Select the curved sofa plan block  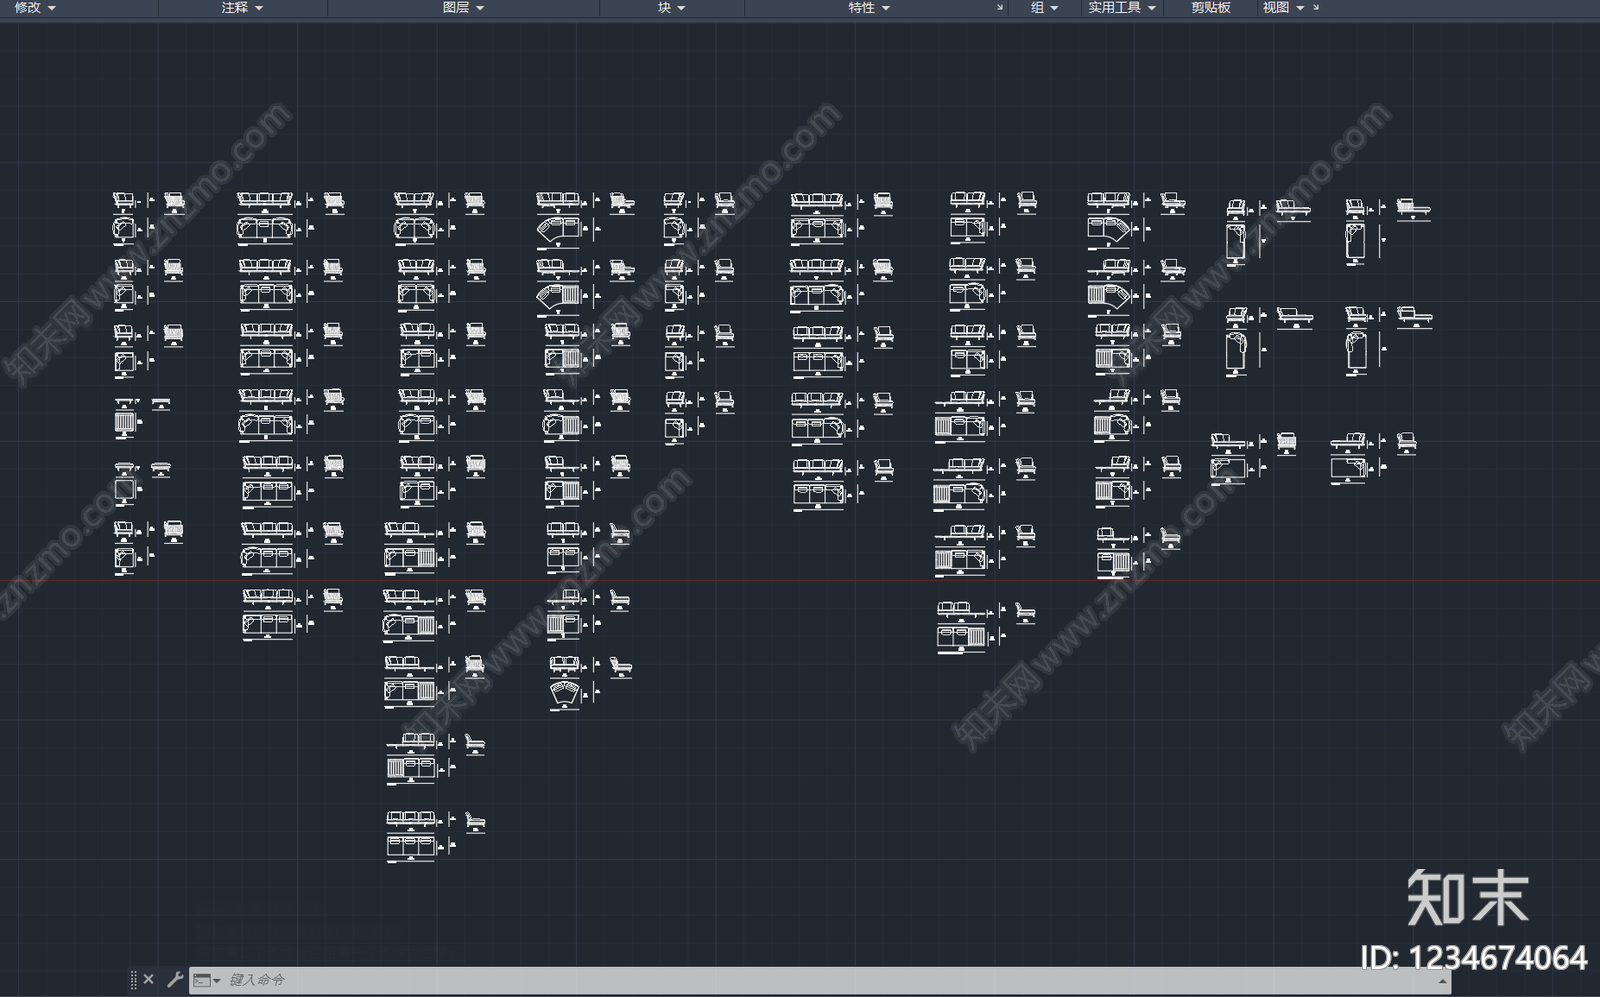[564, 693]
